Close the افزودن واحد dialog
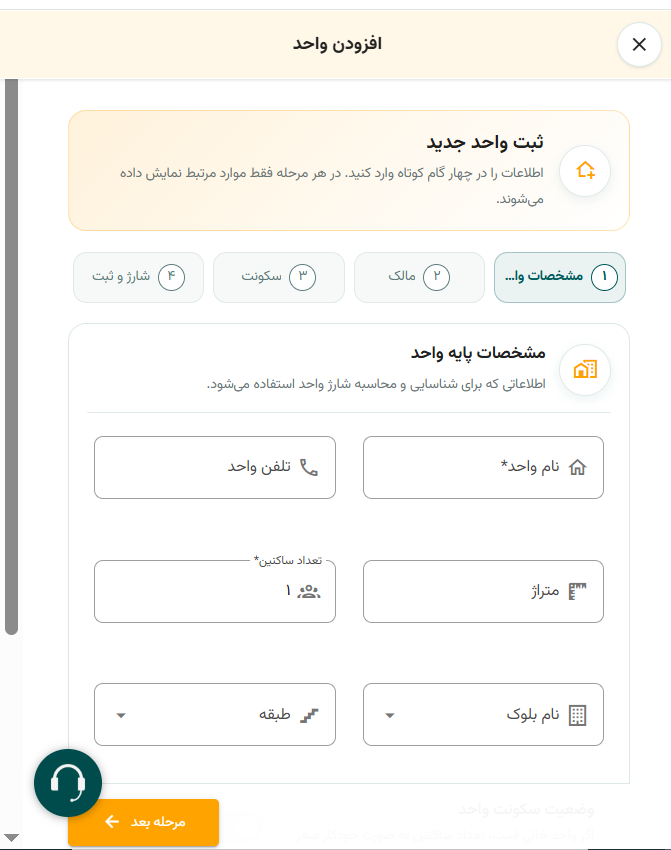The height and width of the screenshot is (850, 671). click(x=639, y=44)
